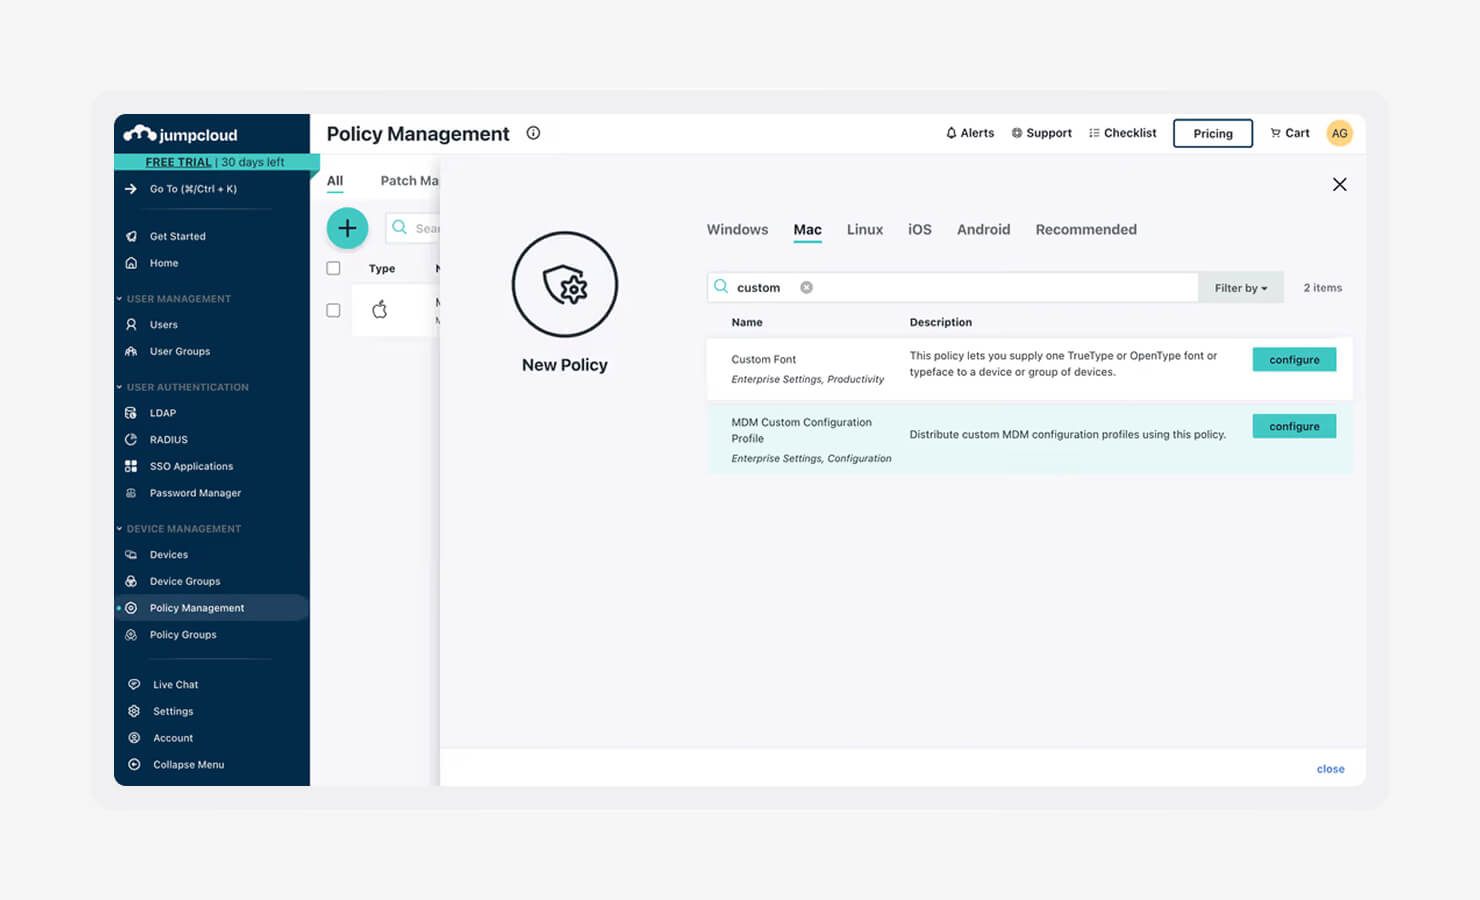
Task: Click the Settings gear icon in sidebar
Action: [x=134, y=711]
